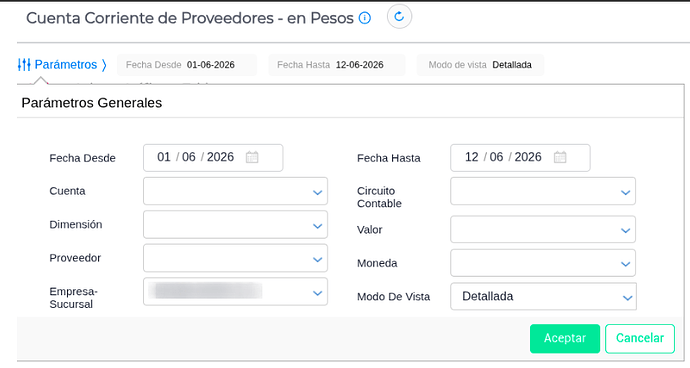Expand the Valor dropdown
Screen dimensions: 690x368
point(543,229)
